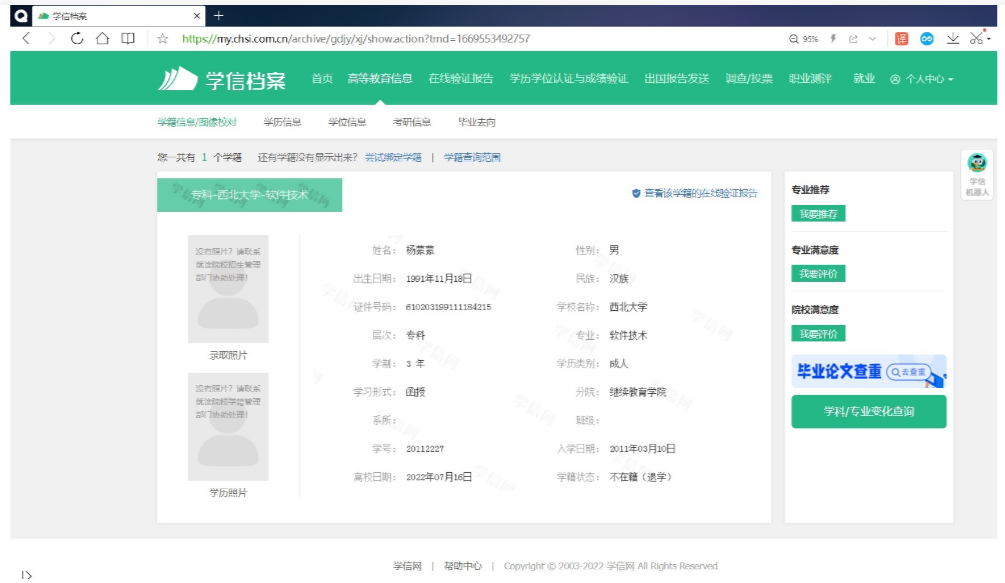Bookmark page with the star icon
The height and width of the screenshot is (583, 1005).
coord(163,38)
